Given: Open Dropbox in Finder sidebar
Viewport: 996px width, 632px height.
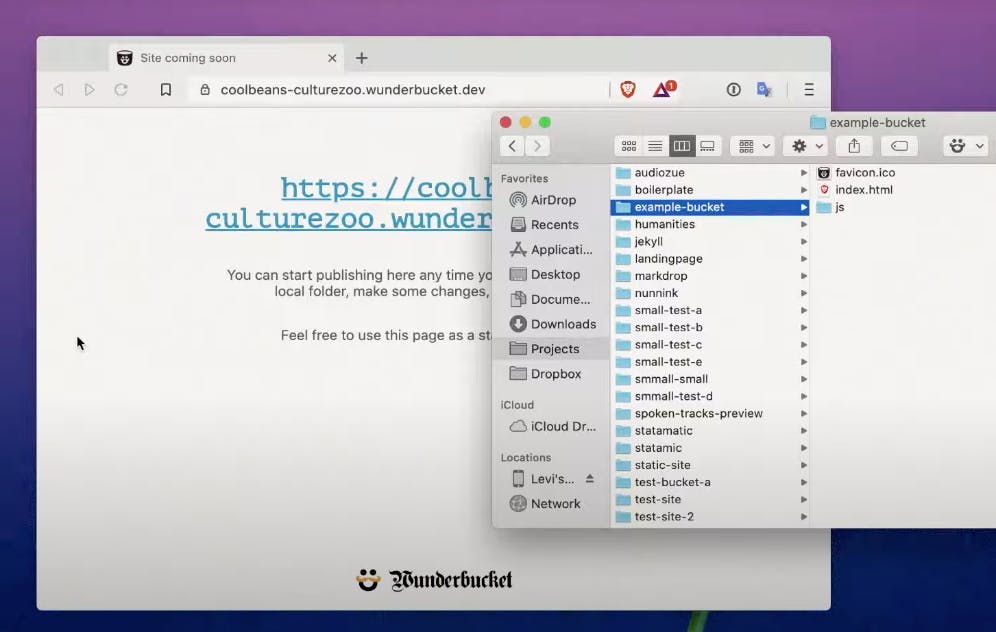Looking at the screenshot, I should (x=551, y=373).
